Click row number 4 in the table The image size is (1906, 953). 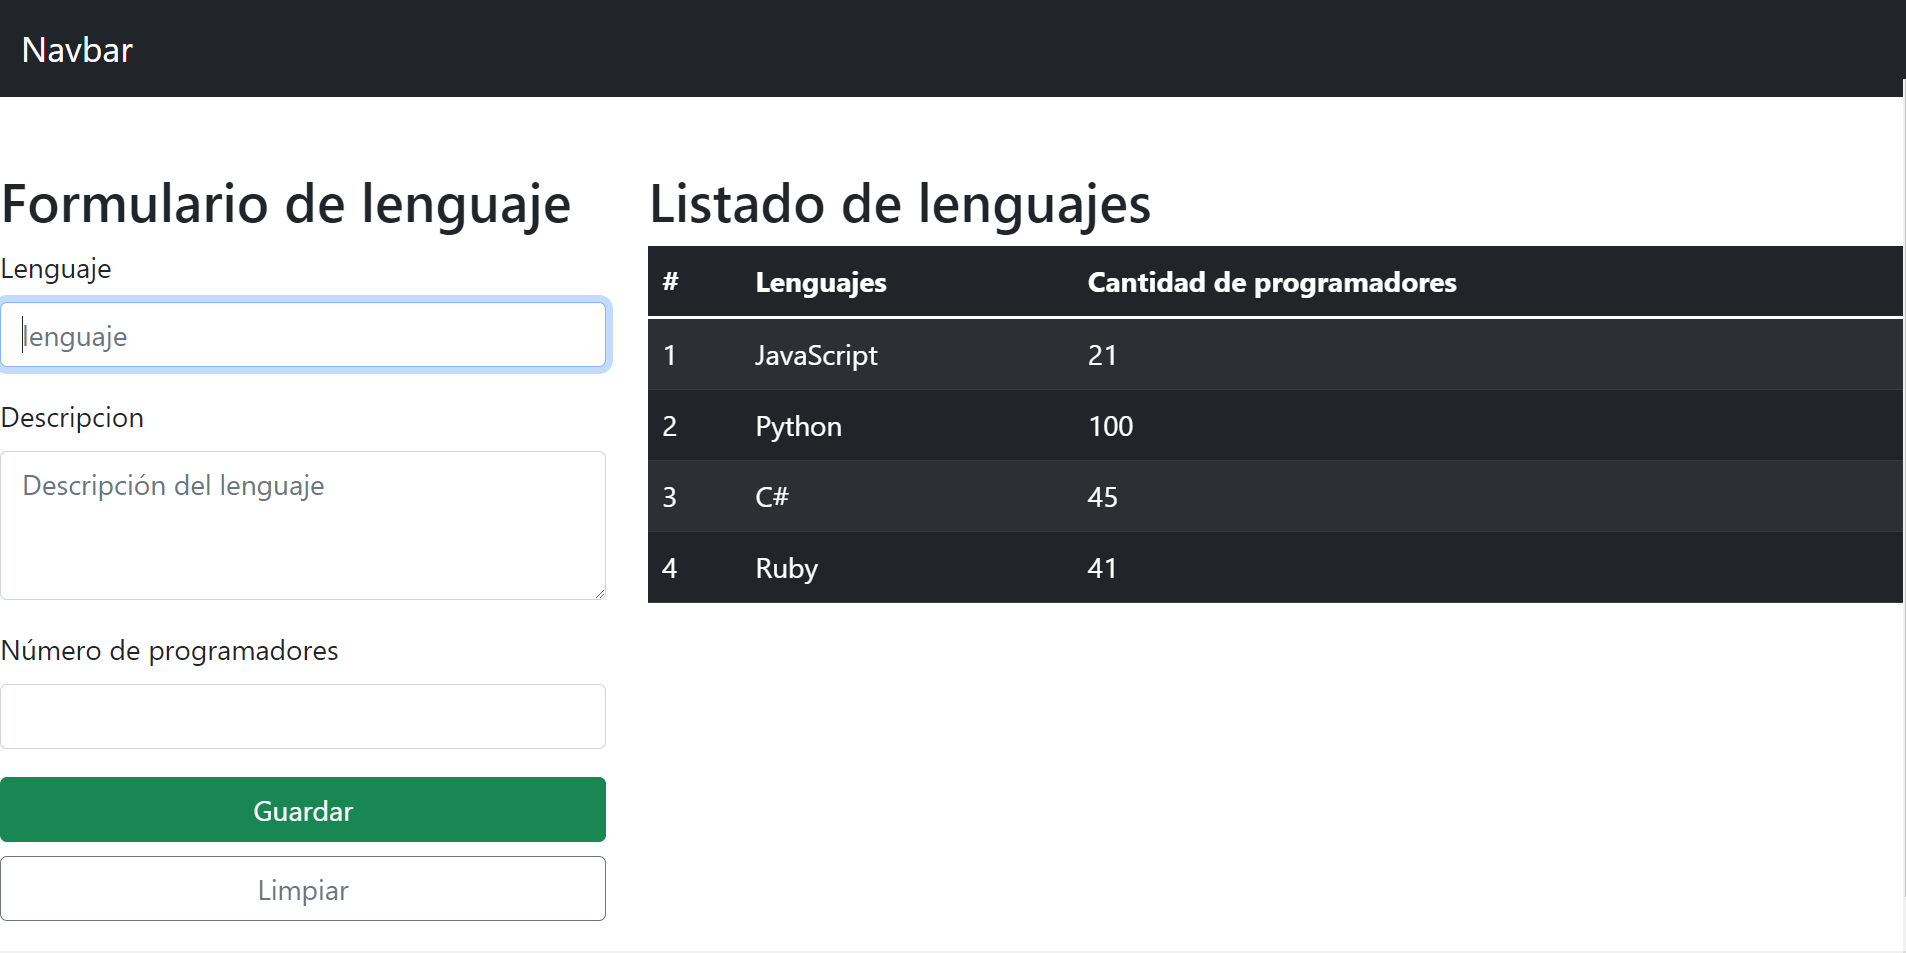[x=669, y=568]
